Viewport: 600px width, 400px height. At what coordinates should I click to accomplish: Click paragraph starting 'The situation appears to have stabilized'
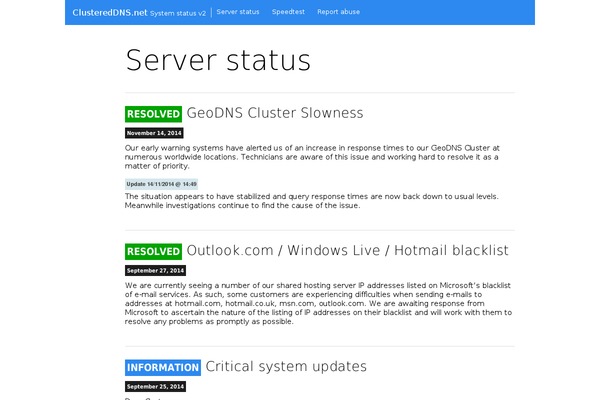coord(312,201)
